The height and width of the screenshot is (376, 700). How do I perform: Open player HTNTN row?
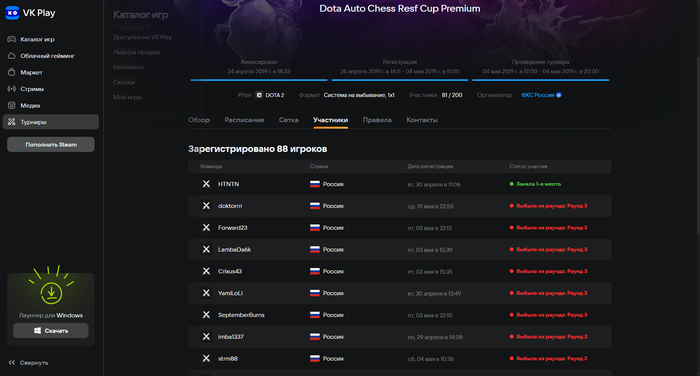tap(400, 184)
